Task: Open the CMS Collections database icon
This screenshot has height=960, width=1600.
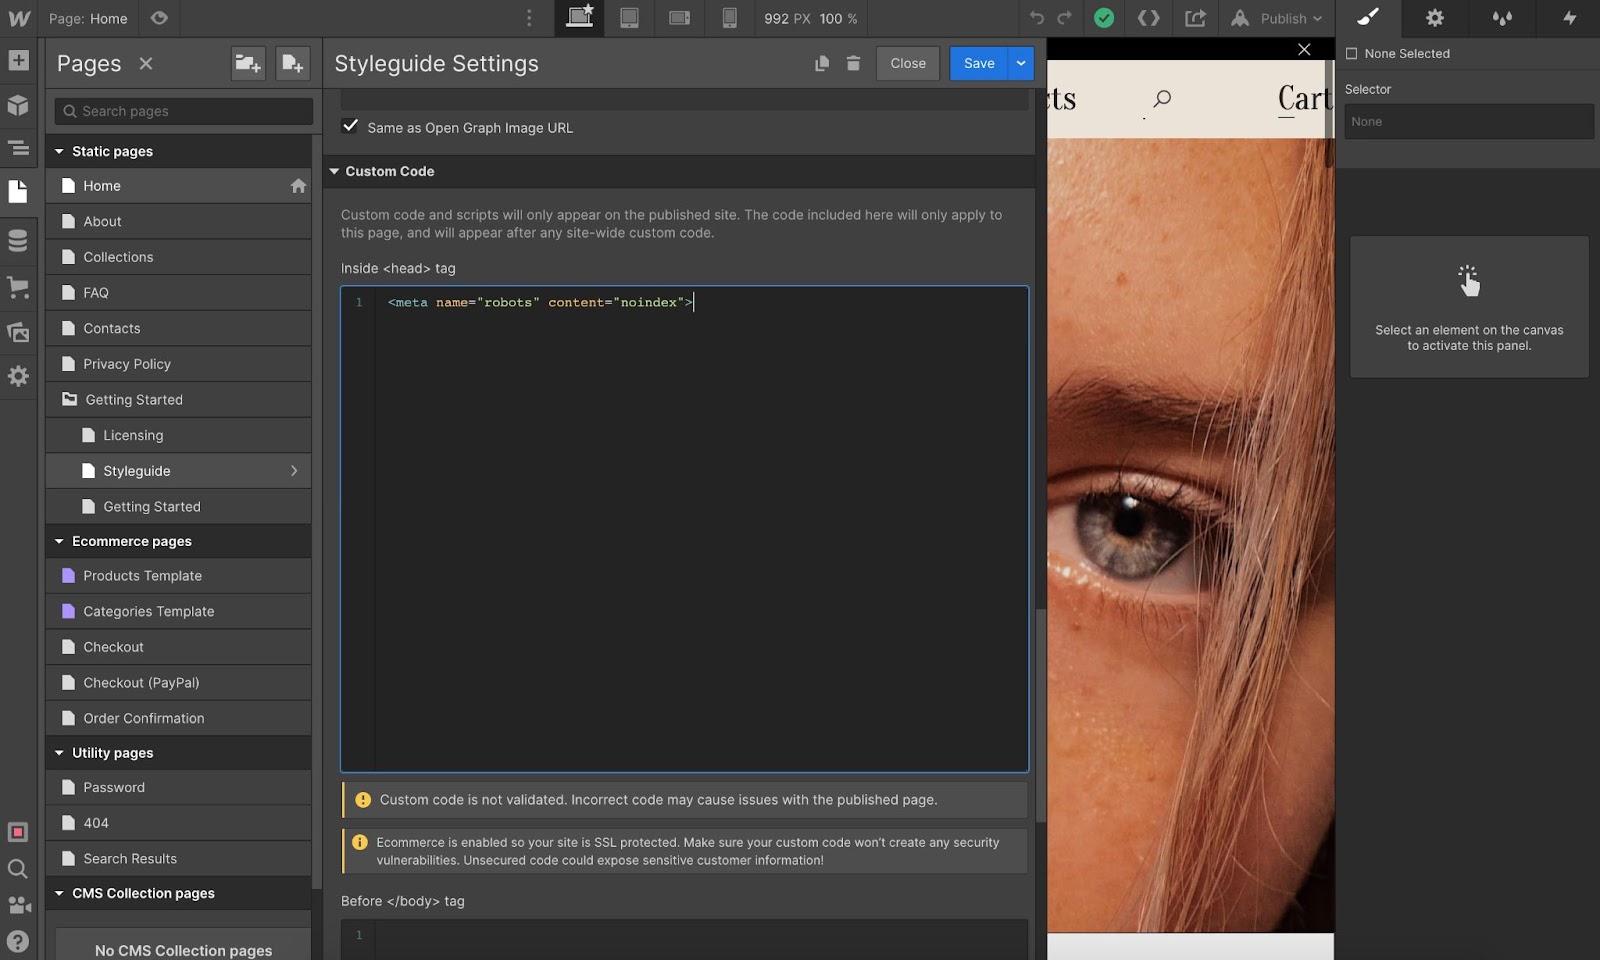Action: [18, 241]
